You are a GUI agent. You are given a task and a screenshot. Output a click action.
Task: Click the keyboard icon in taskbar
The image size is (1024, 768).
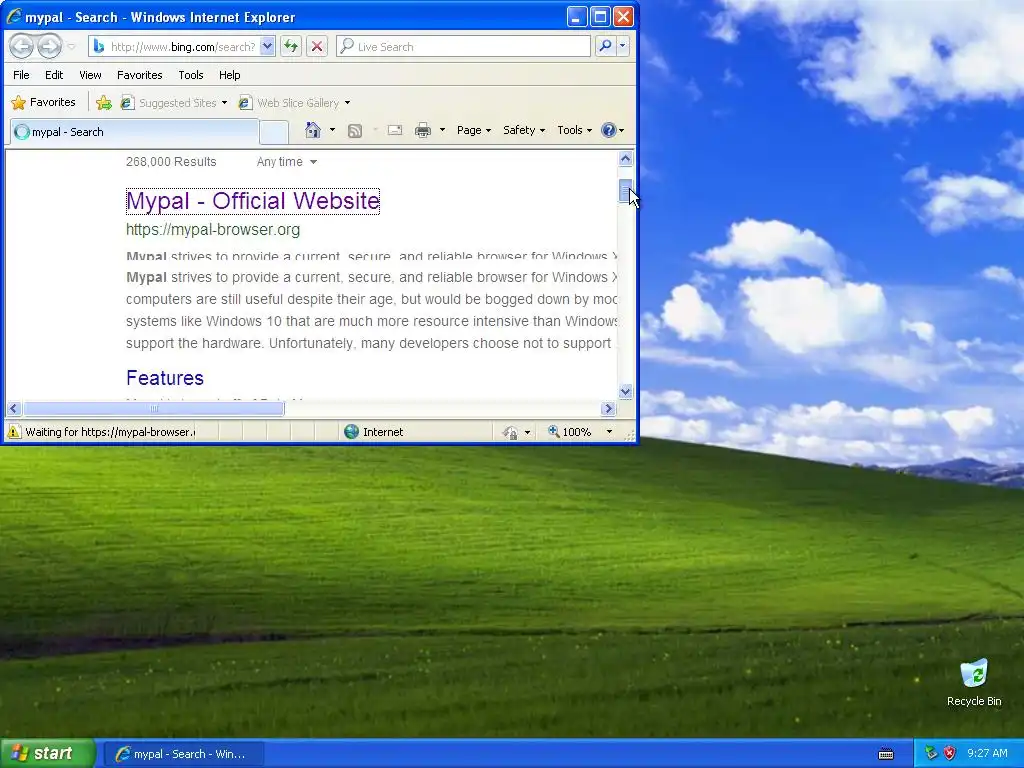point(886,754)
